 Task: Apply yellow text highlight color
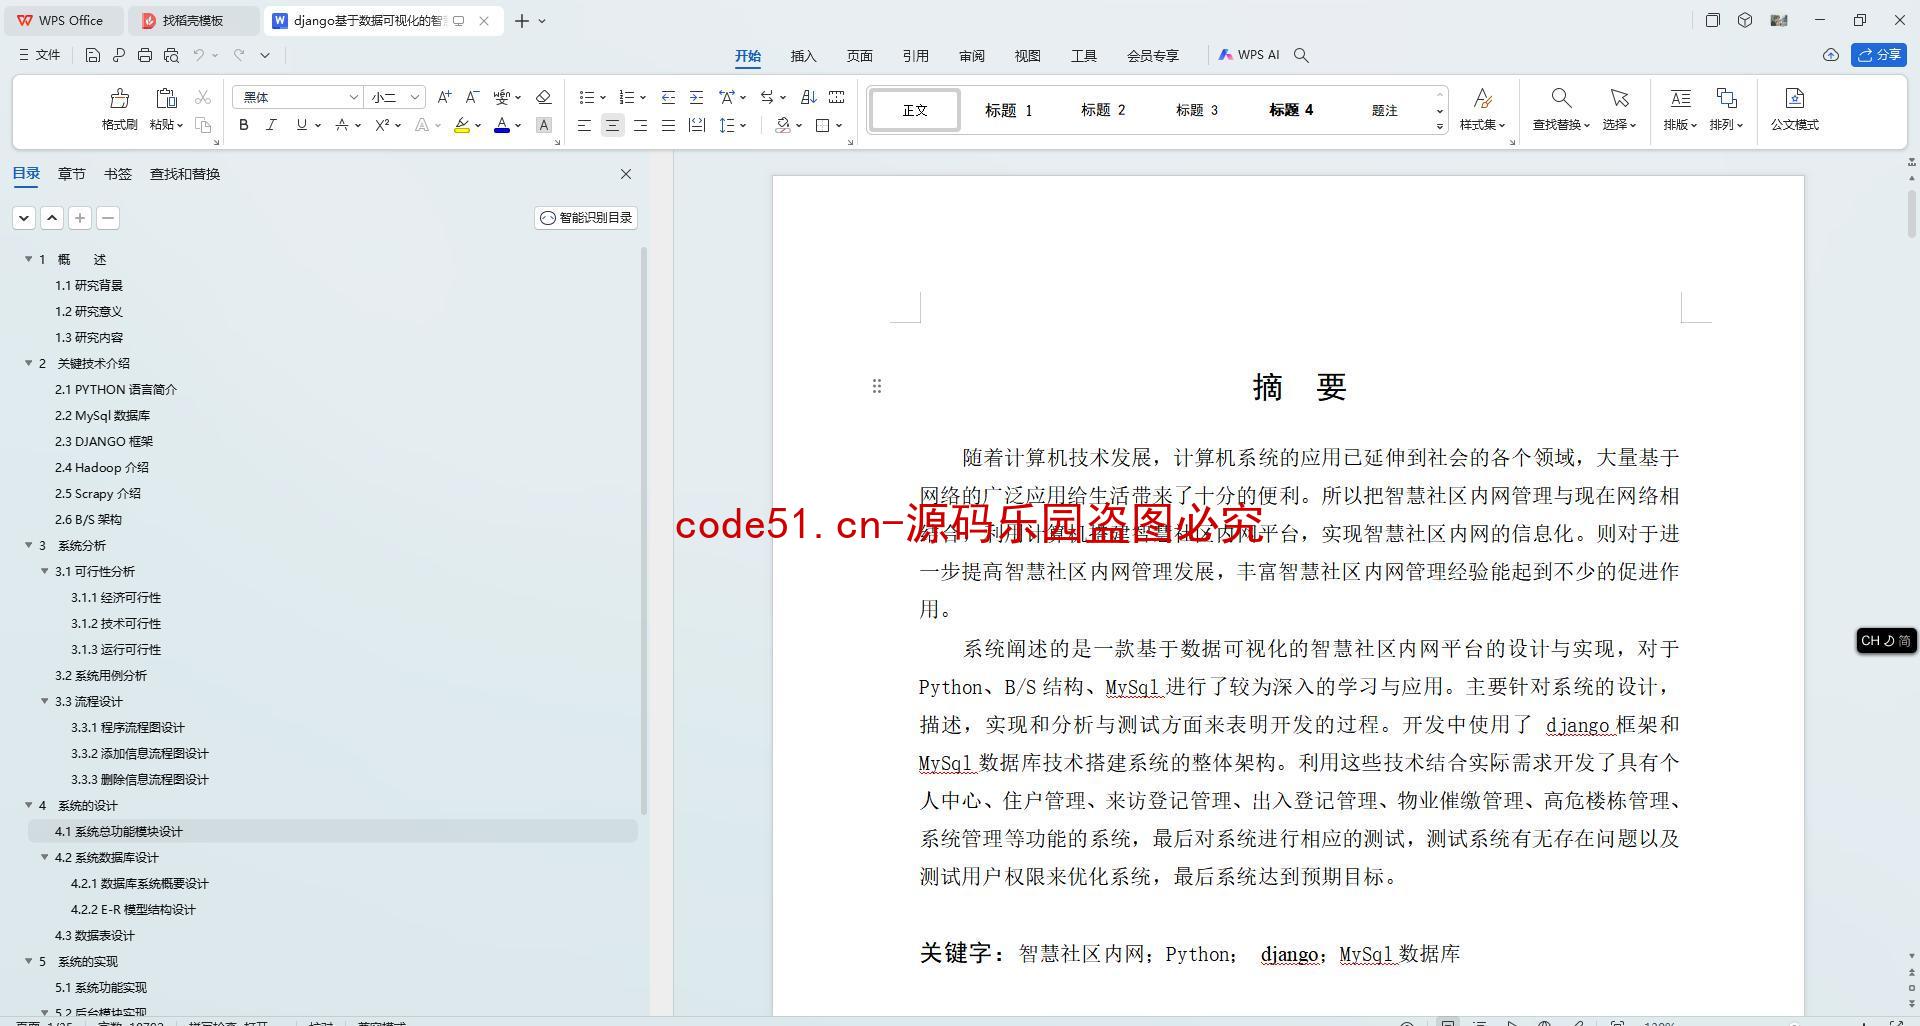tap(461, 125)
